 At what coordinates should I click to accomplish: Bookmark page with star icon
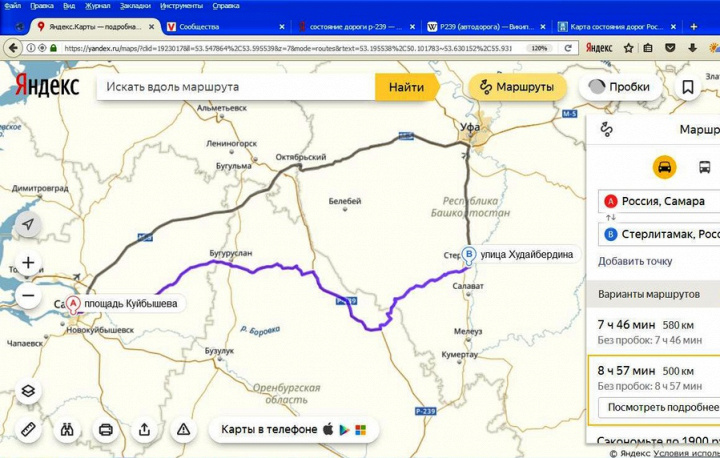pos(628,48)
